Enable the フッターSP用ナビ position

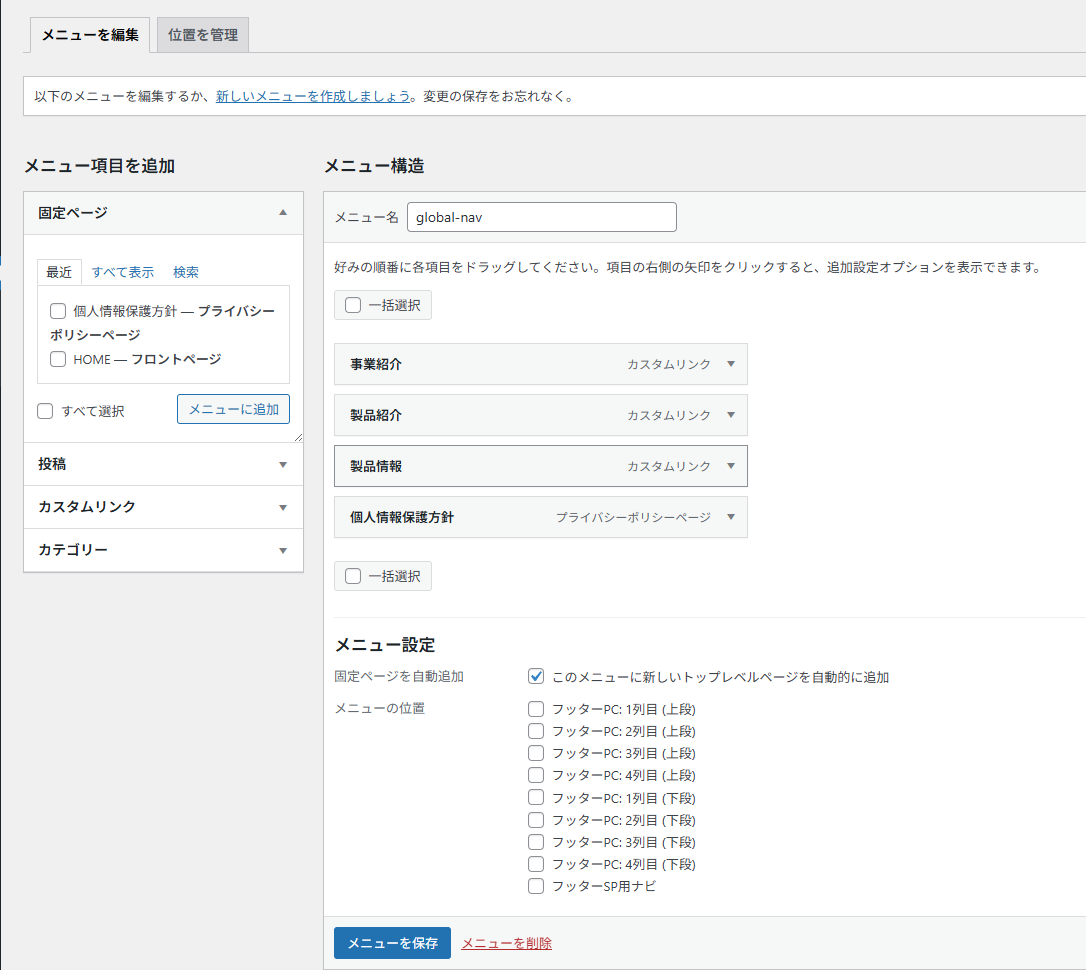coord(536,885)
